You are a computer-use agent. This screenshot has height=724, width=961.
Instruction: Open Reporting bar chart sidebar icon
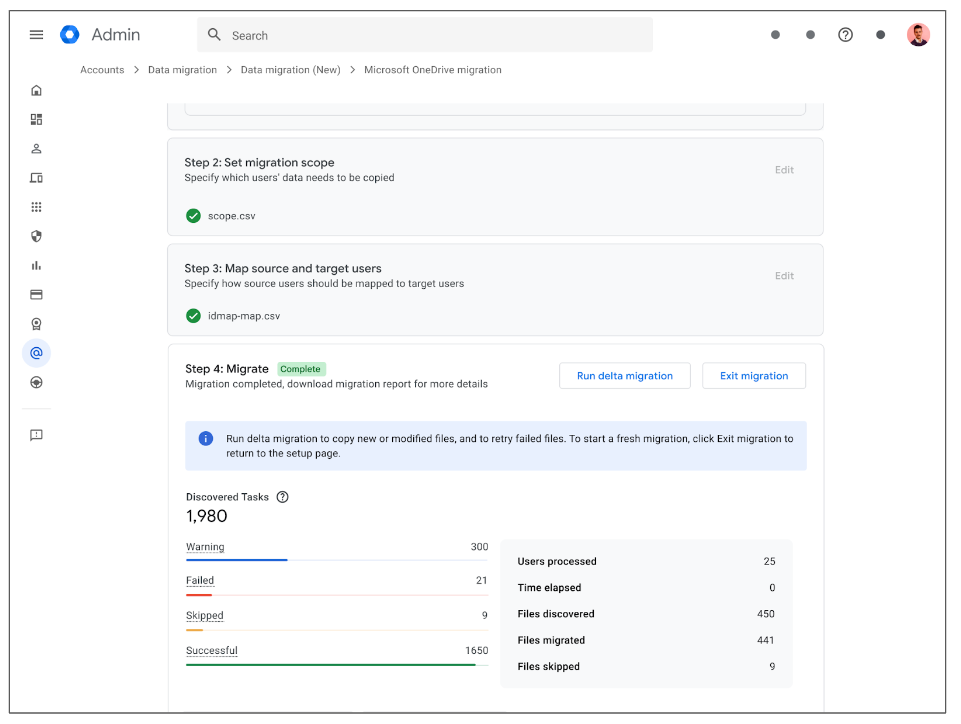click(x=36, y=265)
